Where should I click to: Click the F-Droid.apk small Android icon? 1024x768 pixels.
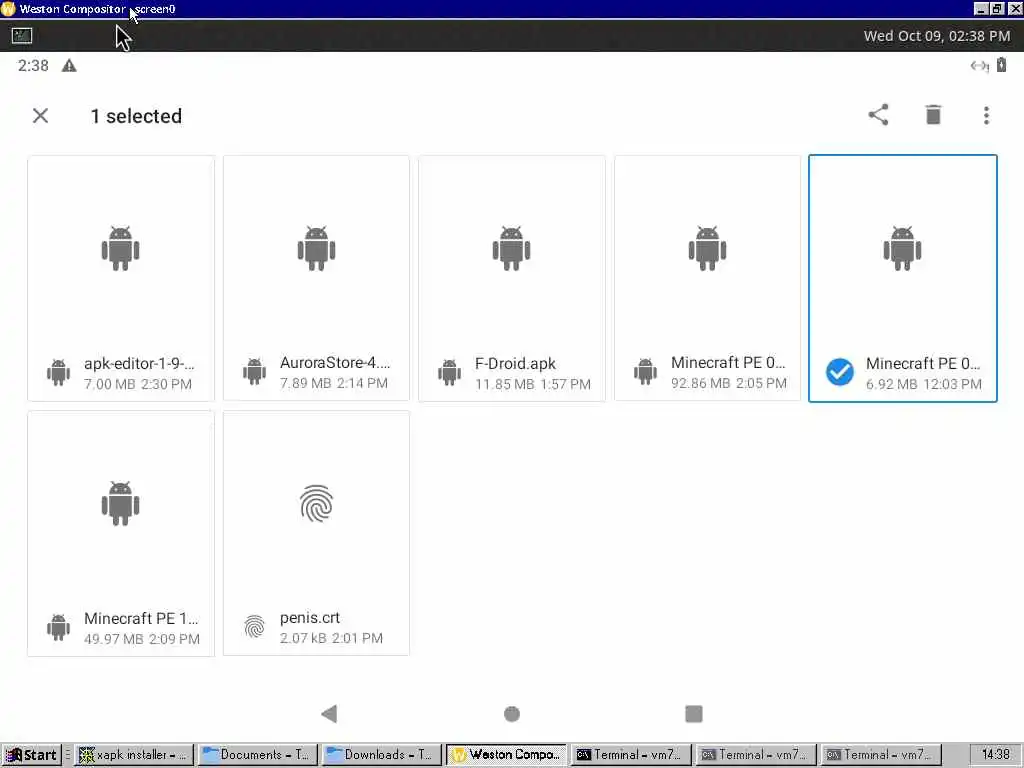(449, 372)
